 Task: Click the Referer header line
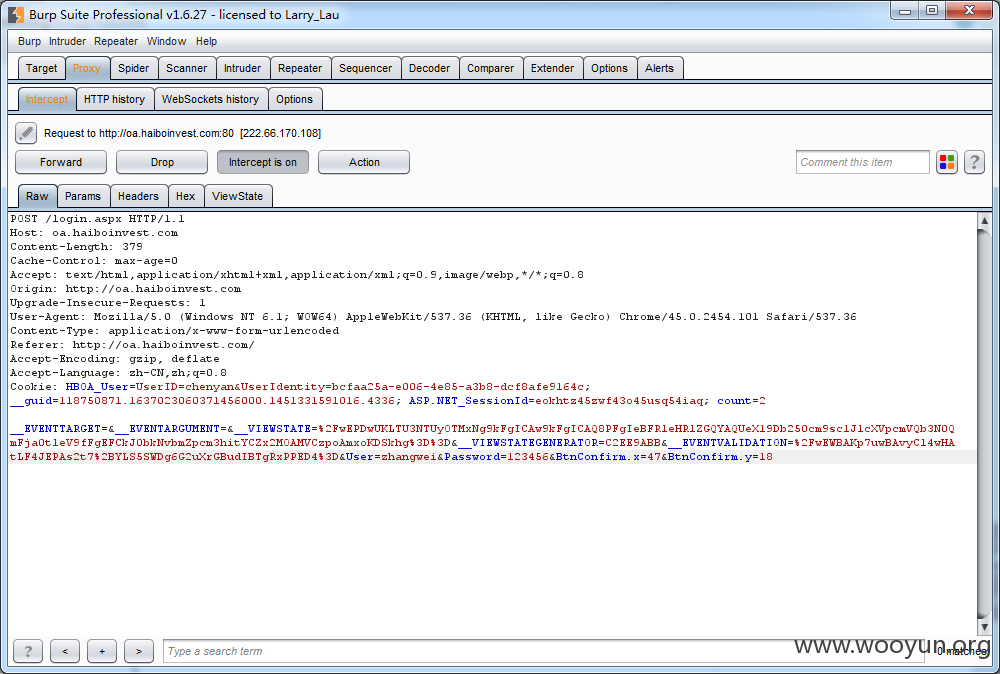coord(133,345)
